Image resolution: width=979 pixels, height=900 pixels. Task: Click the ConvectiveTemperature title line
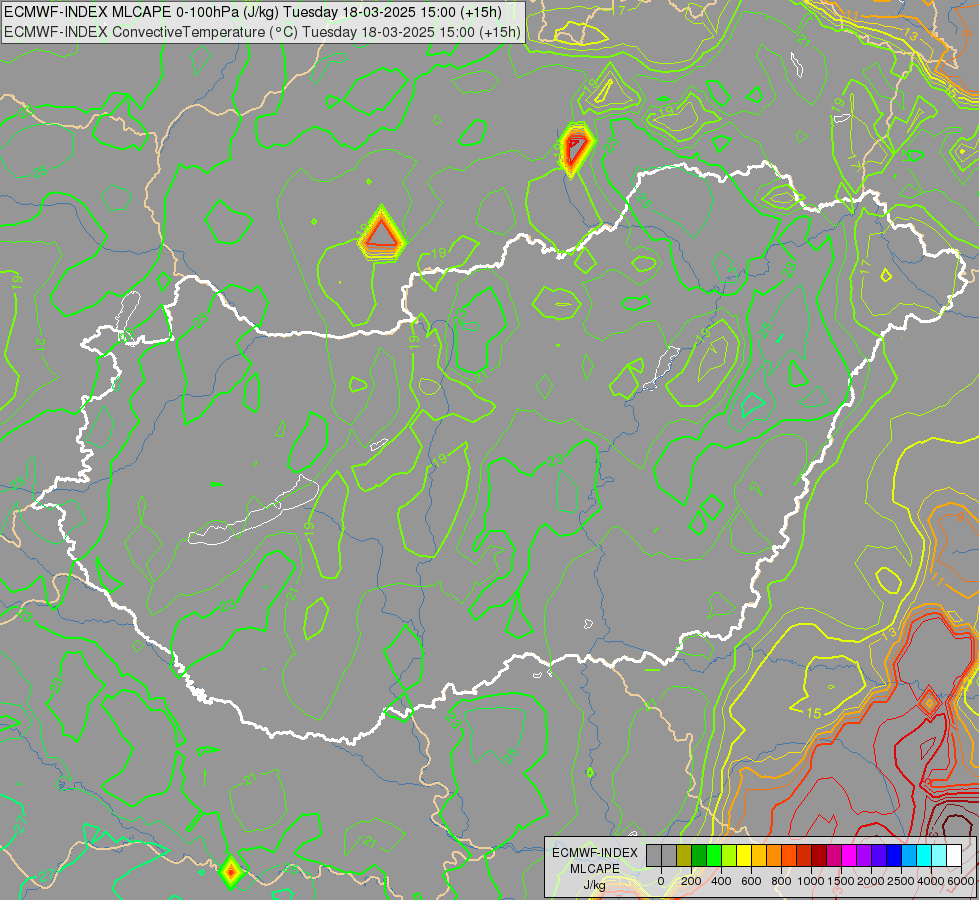click(x=262, y=32)
